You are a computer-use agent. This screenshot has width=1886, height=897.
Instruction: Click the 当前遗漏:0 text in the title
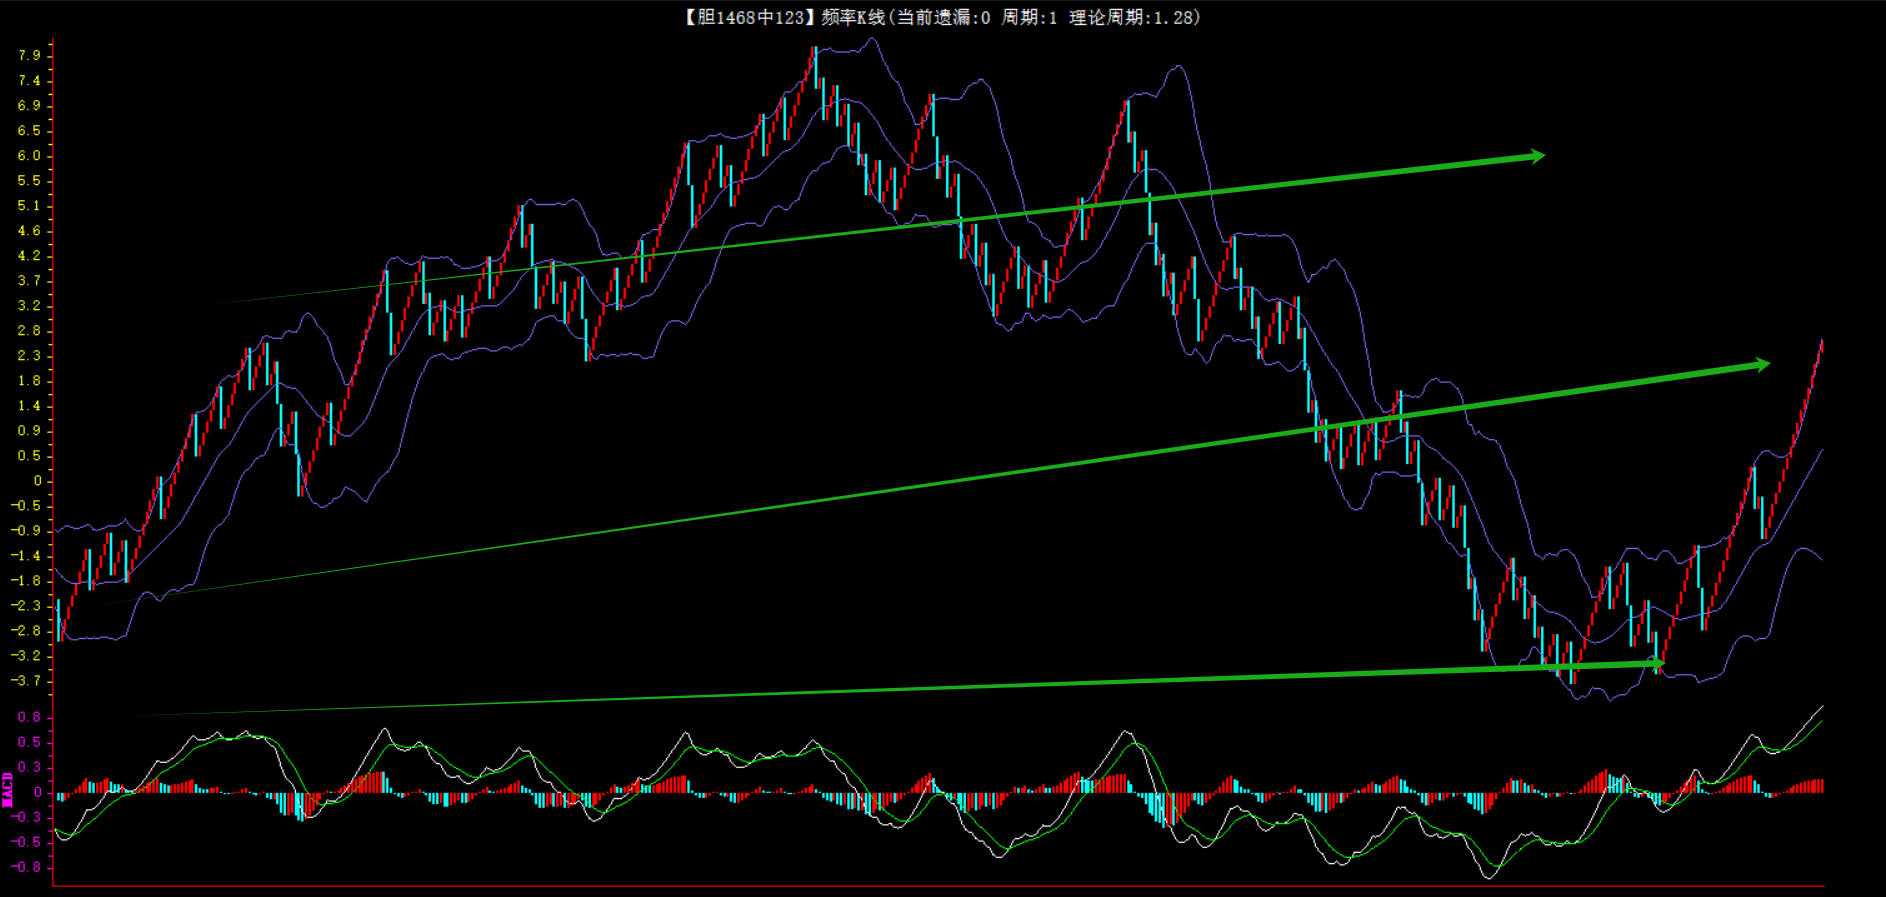coord(943,17)
